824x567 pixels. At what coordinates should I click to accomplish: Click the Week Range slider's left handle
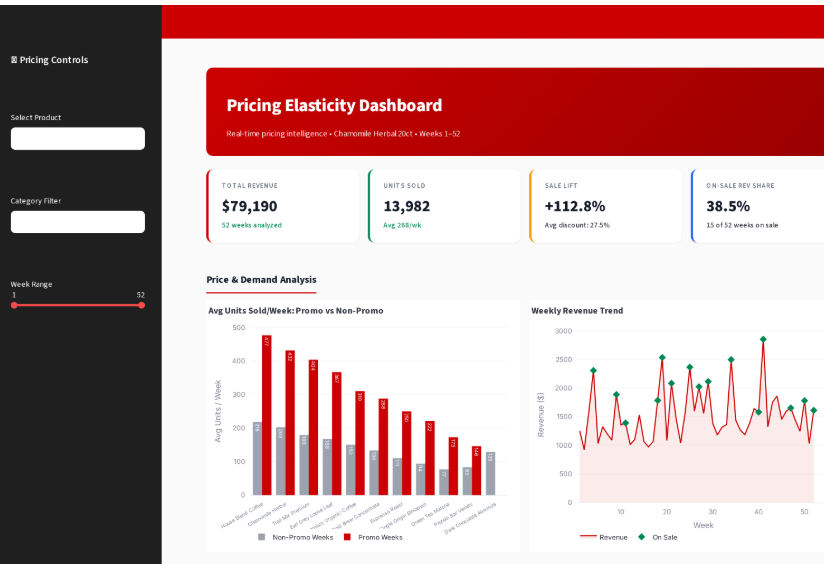point(14,305)
